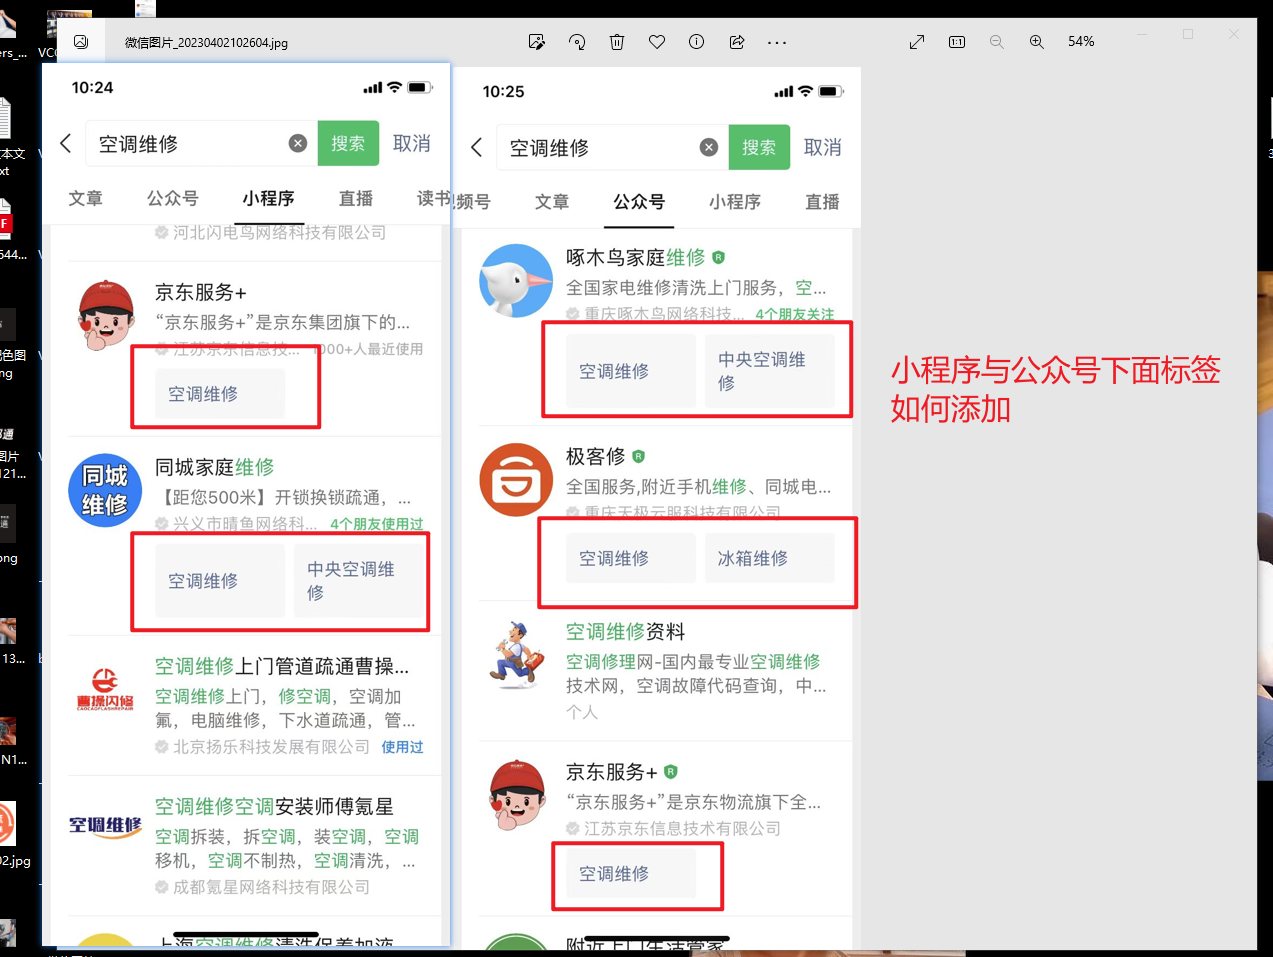Rotate the picture with the rotate icon
1273x957 pixels.
coord(577,42)
